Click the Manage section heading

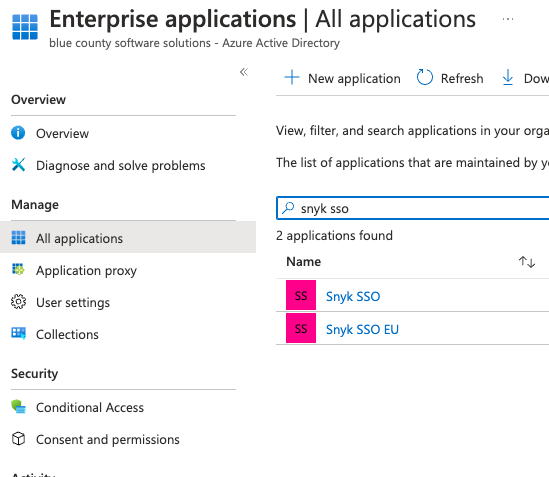click(35, 205)
